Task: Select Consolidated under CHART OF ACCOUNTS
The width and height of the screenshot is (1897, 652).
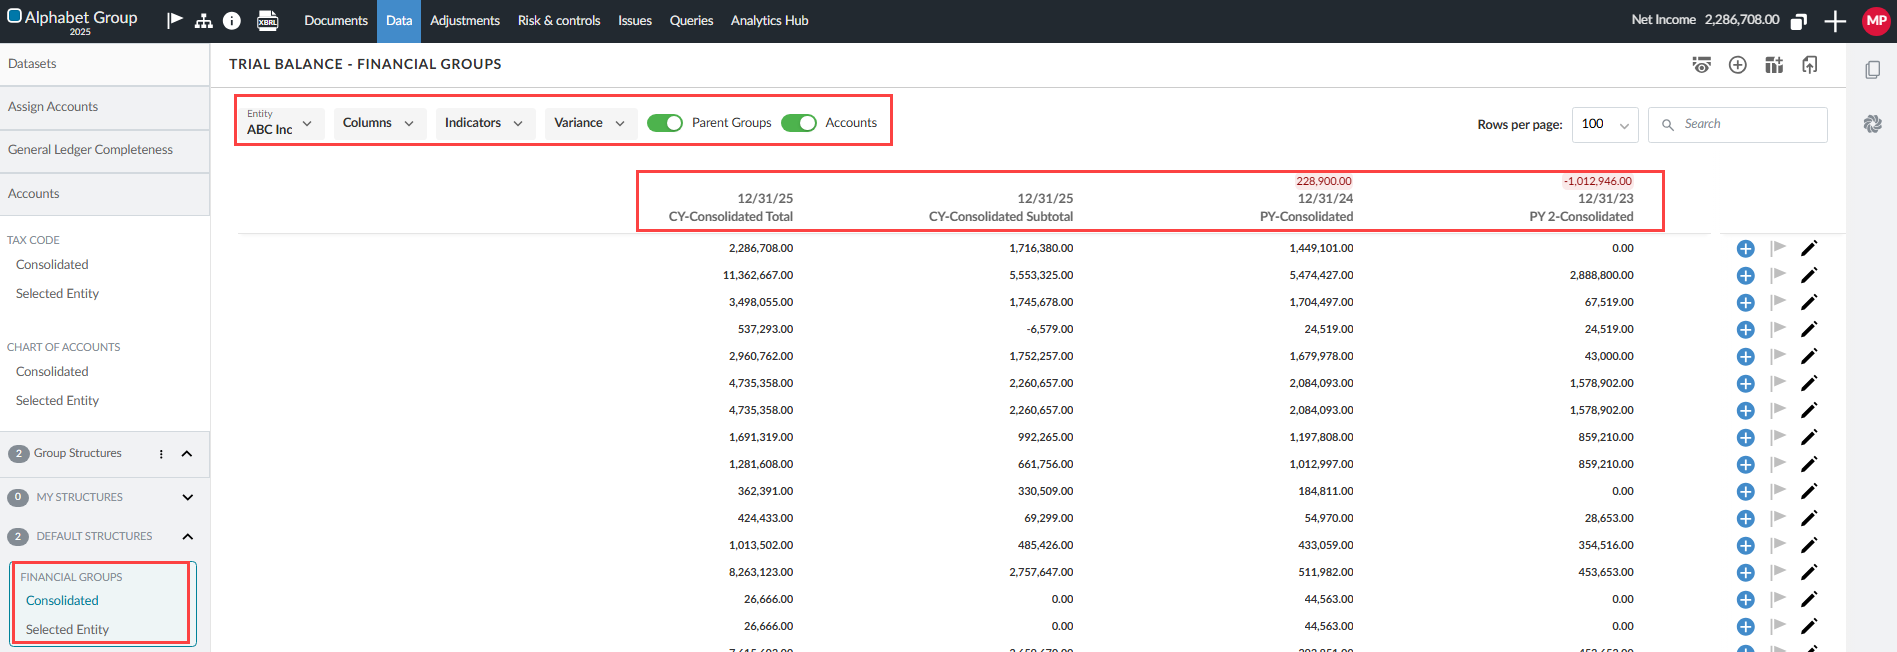Action: 52,372
